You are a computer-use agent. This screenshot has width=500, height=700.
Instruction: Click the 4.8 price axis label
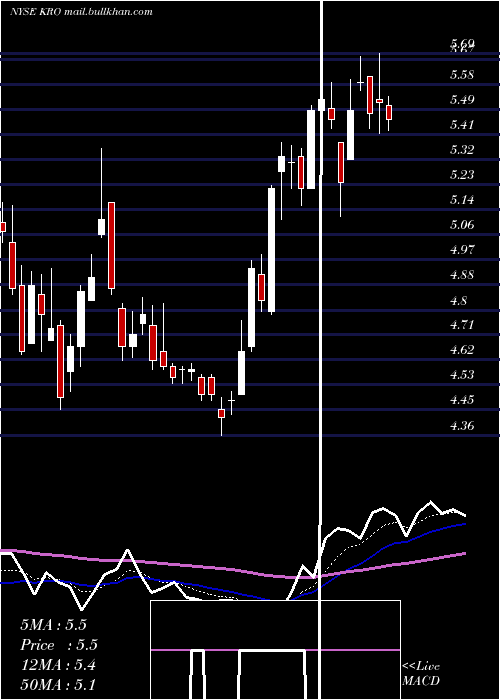coord(458,300)
